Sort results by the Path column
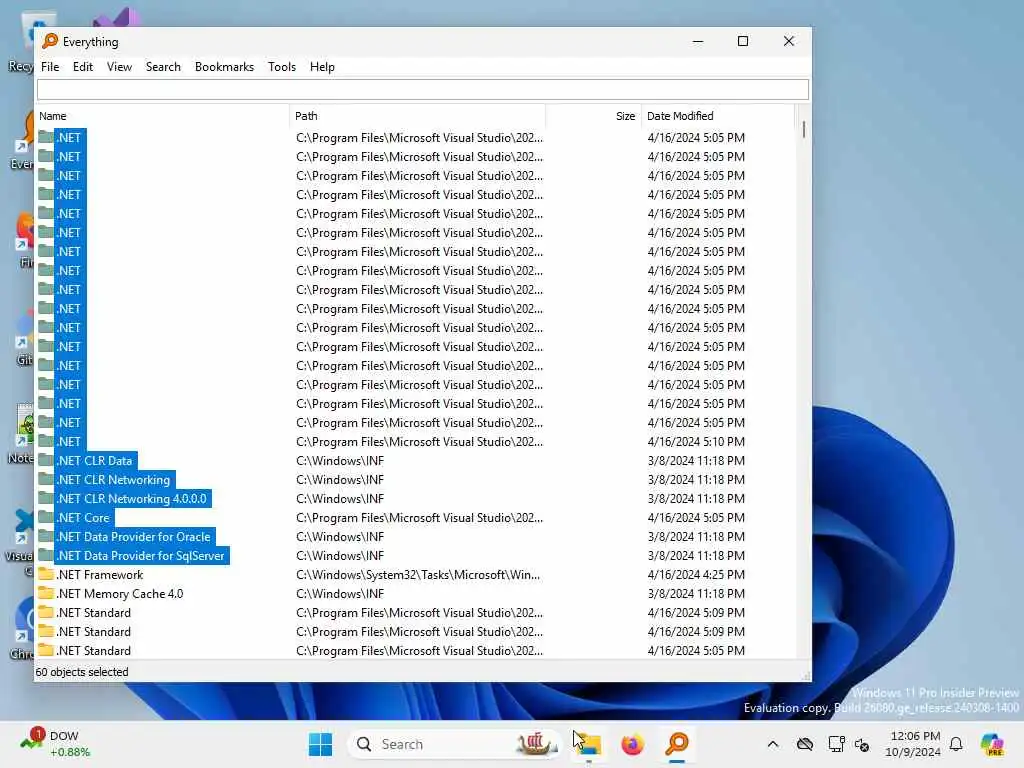This screenshot has height=768, width=1024. pyautogui.click(x=417, y=116)
